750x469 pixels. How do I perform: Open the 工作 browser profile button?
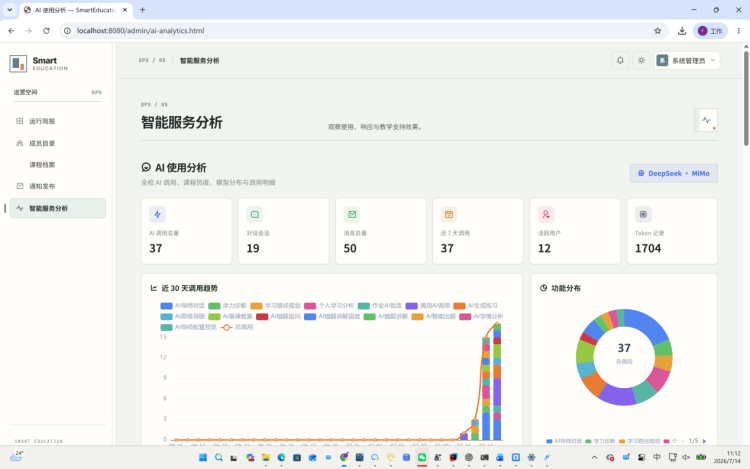(710, 31)
